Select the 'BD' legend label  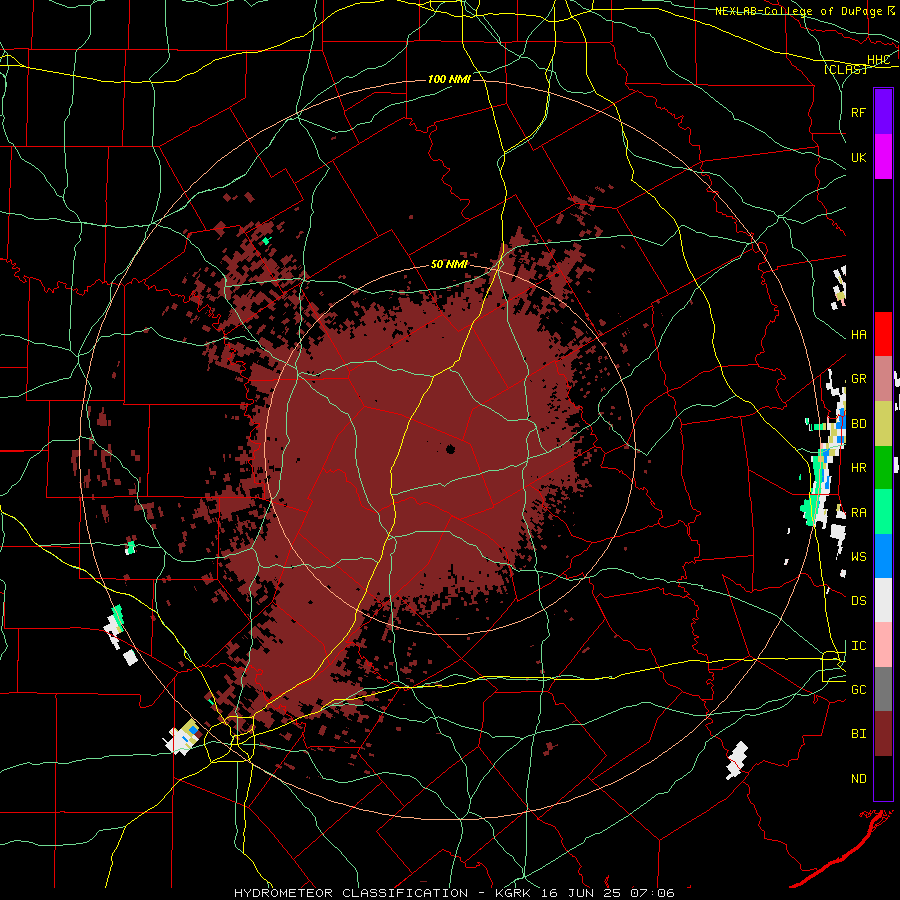point(858,424)
